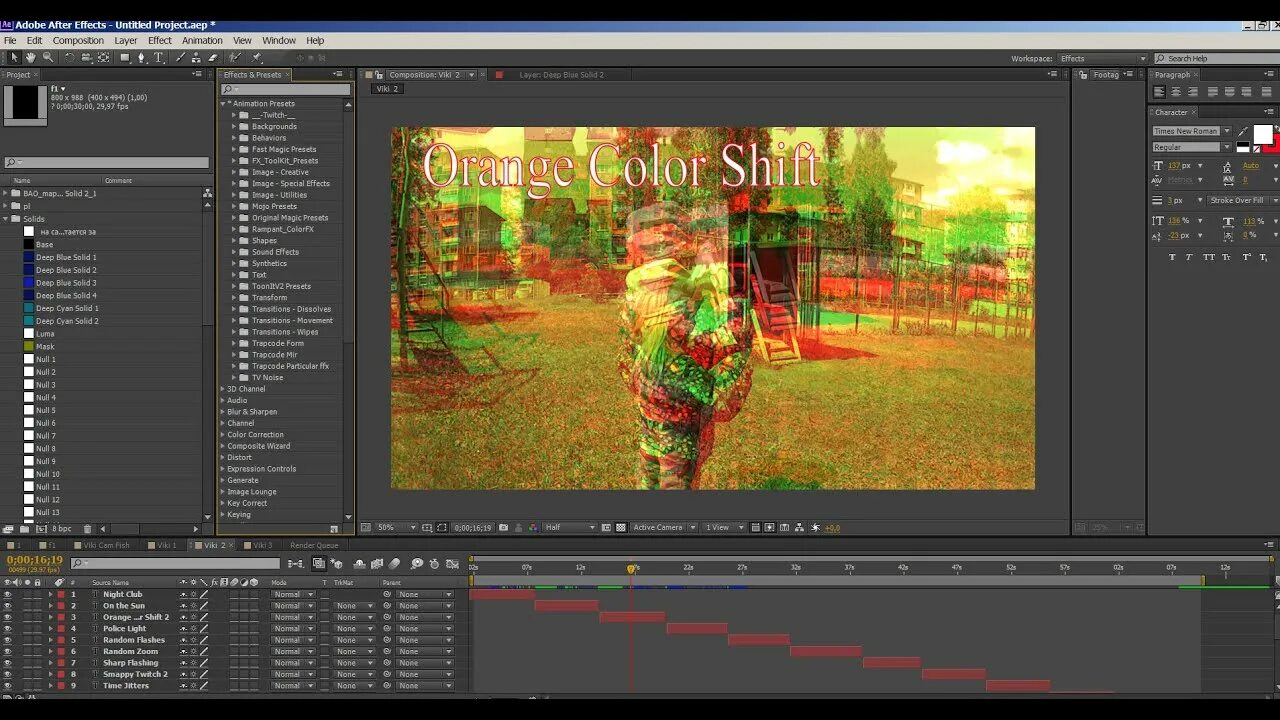Open the File menu
Viewport: 1280px width, 720px height.
coord(10,41)
